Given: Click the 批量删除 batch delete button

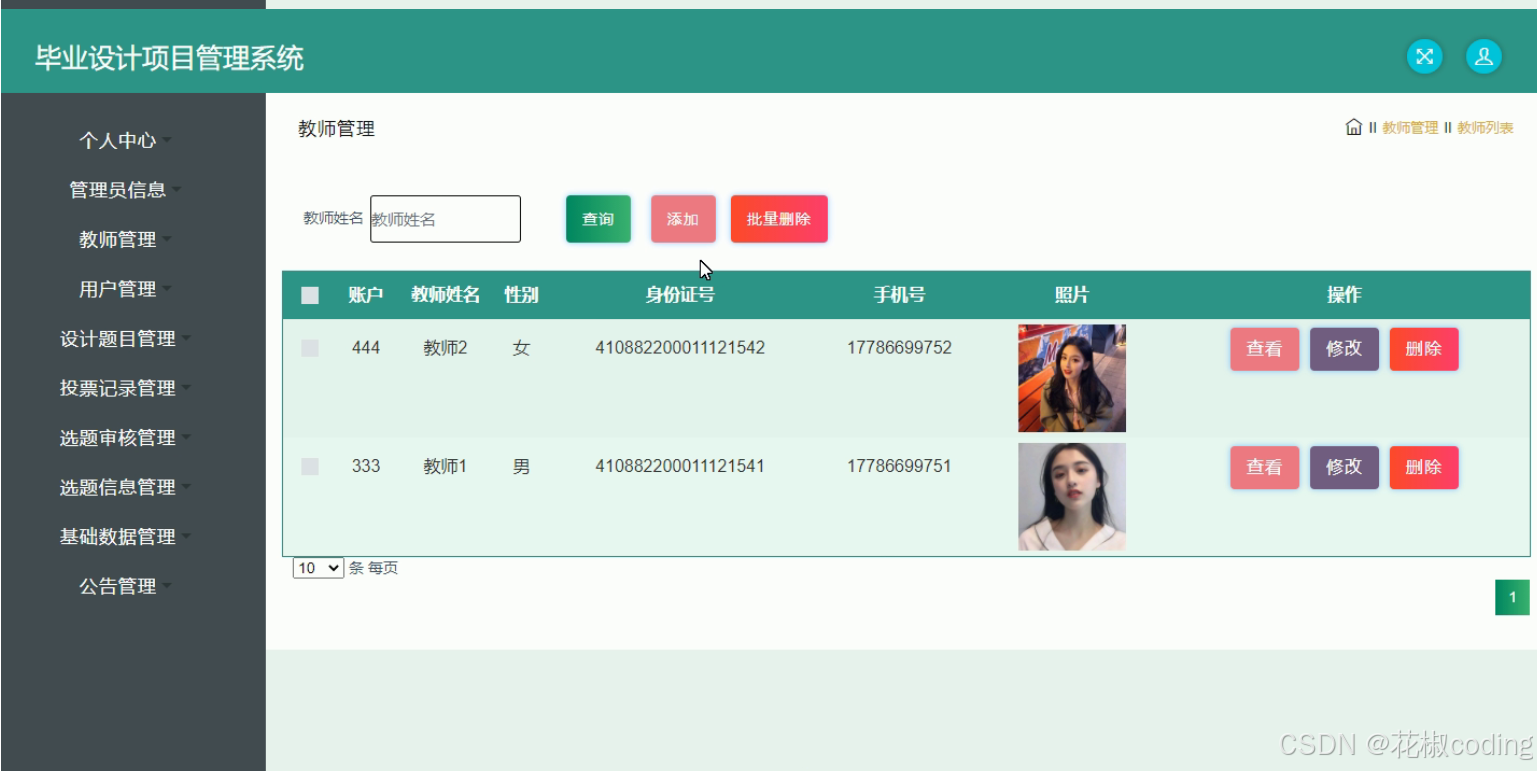Looking at the screenshot, I should pos(779,219).
